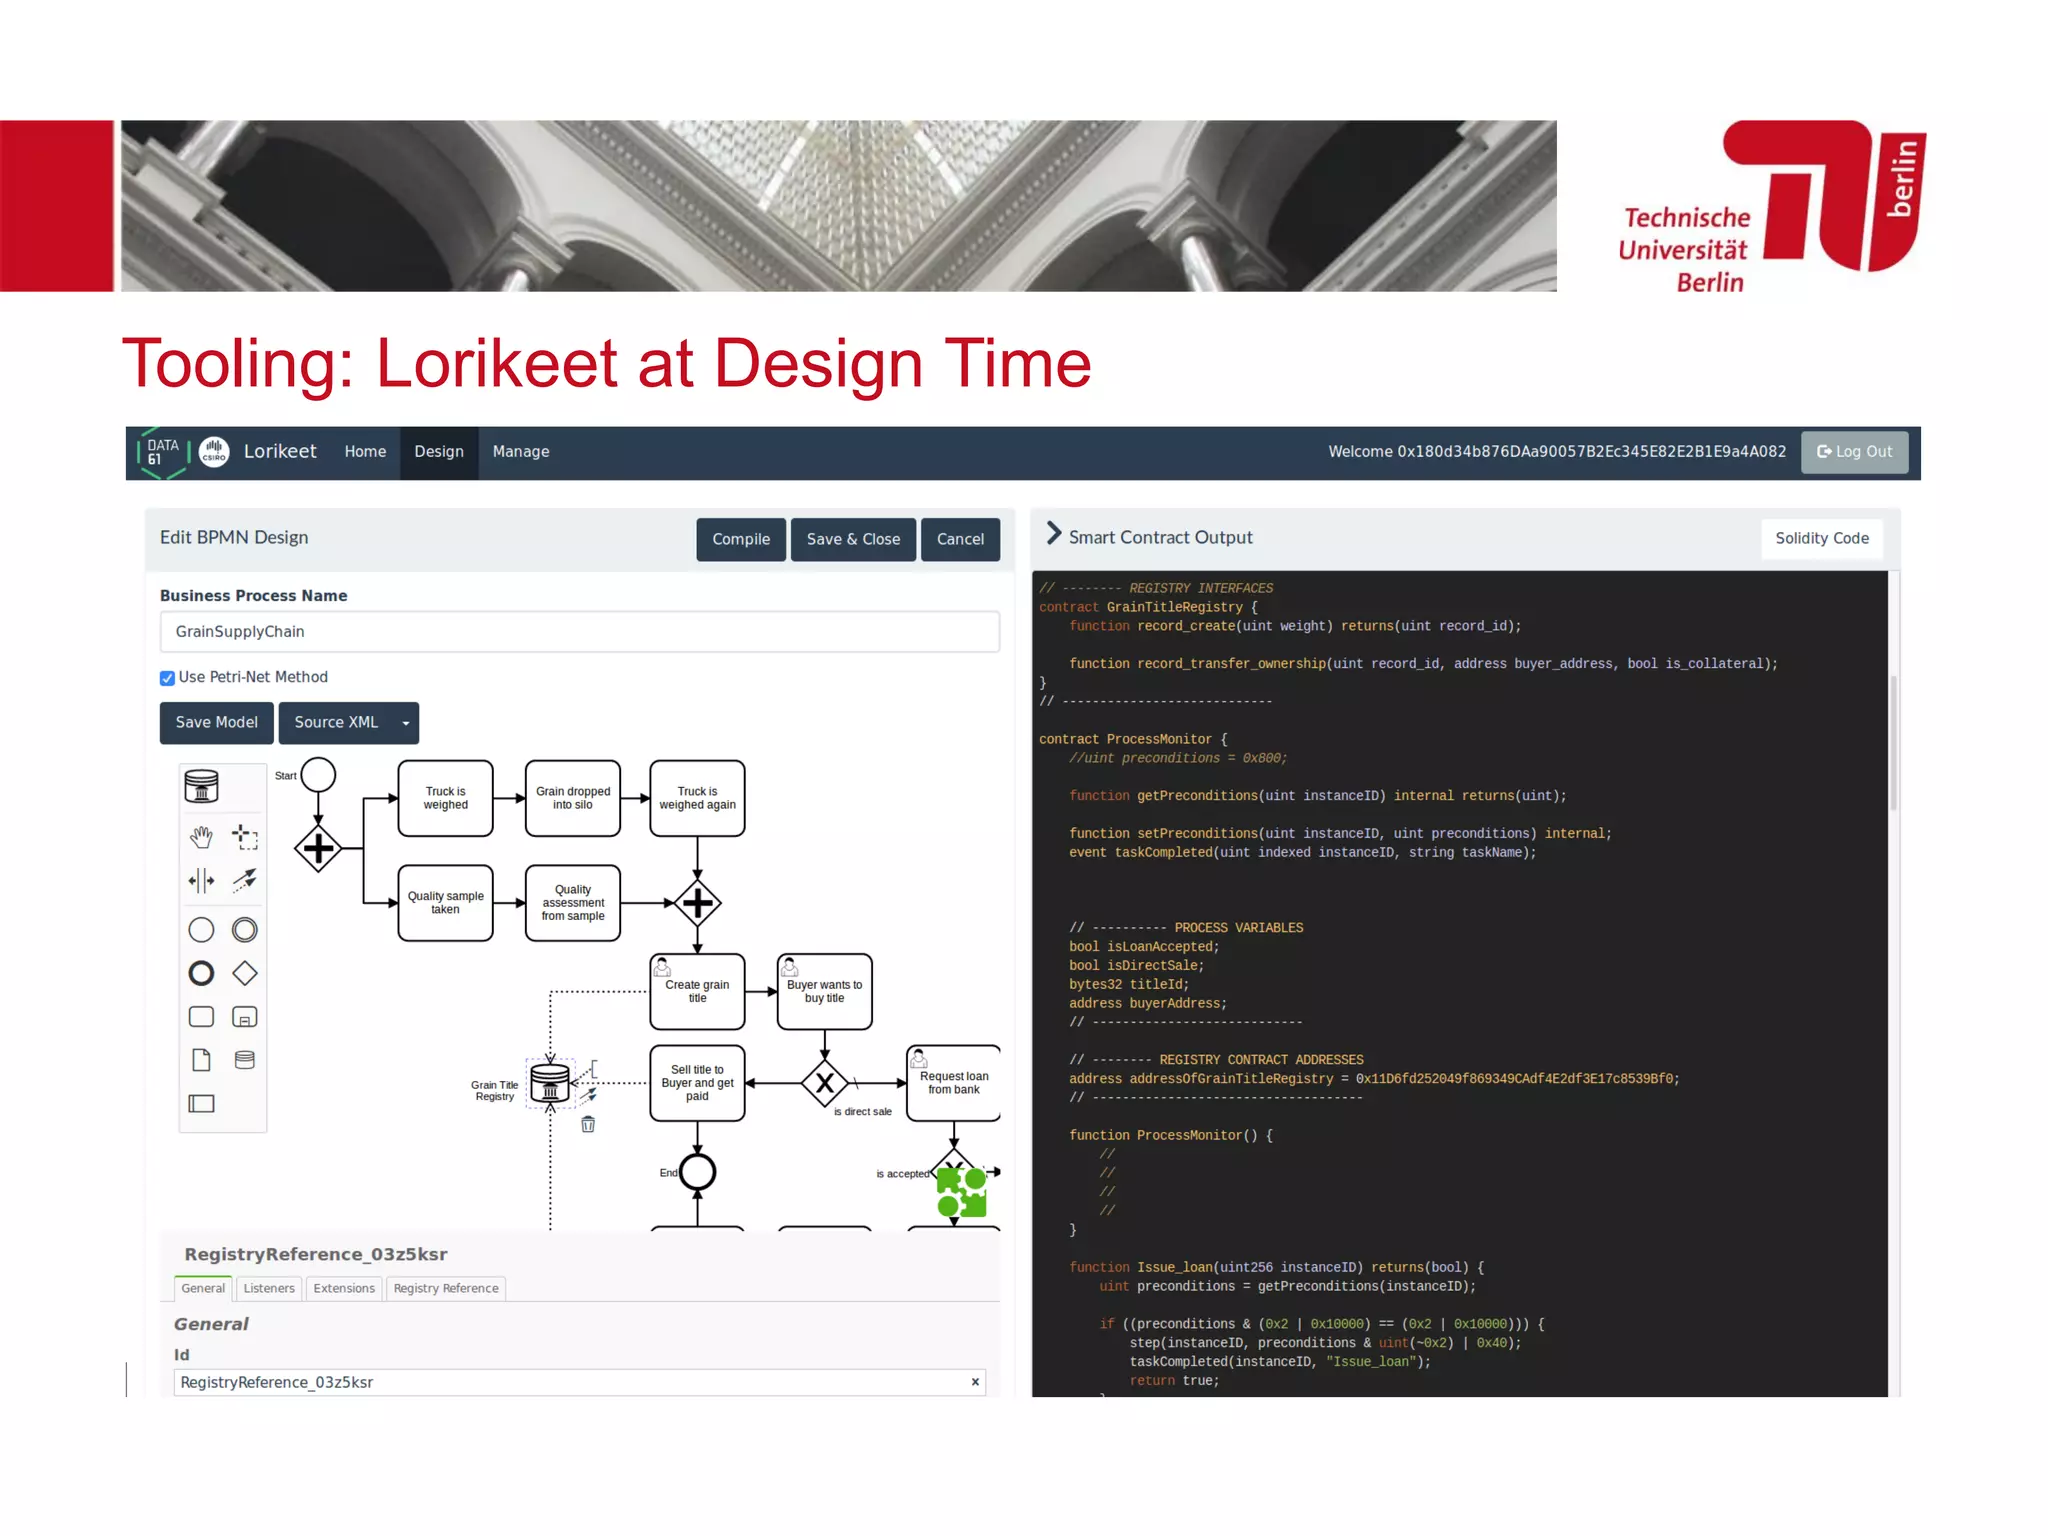This screenshot has height=1536, width=2048.
Task: Click the Log Out button
Action: [x=1854, y=452]
